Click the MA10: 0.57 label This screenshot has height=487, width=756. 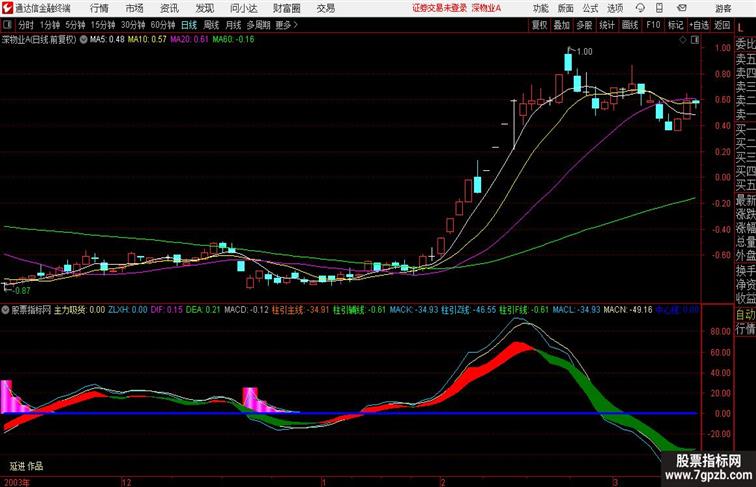pos(147,40)
